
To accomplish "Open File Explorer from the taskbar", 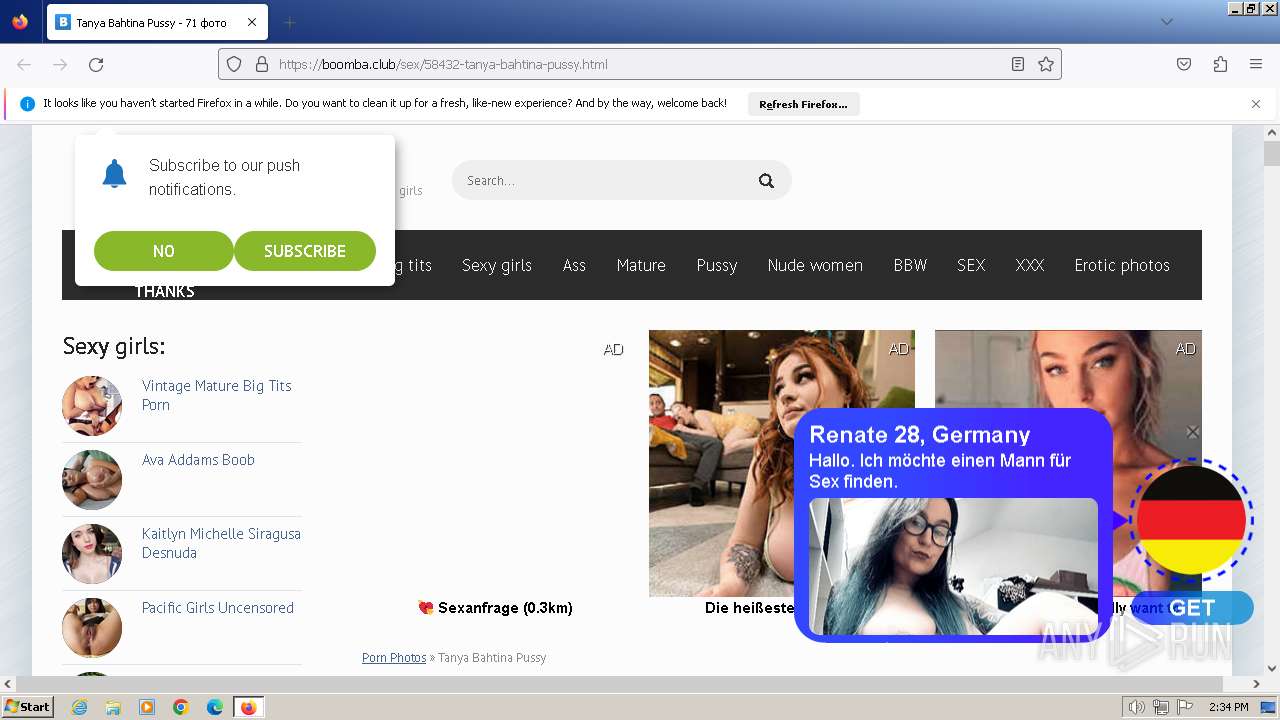I will [113, 707].
